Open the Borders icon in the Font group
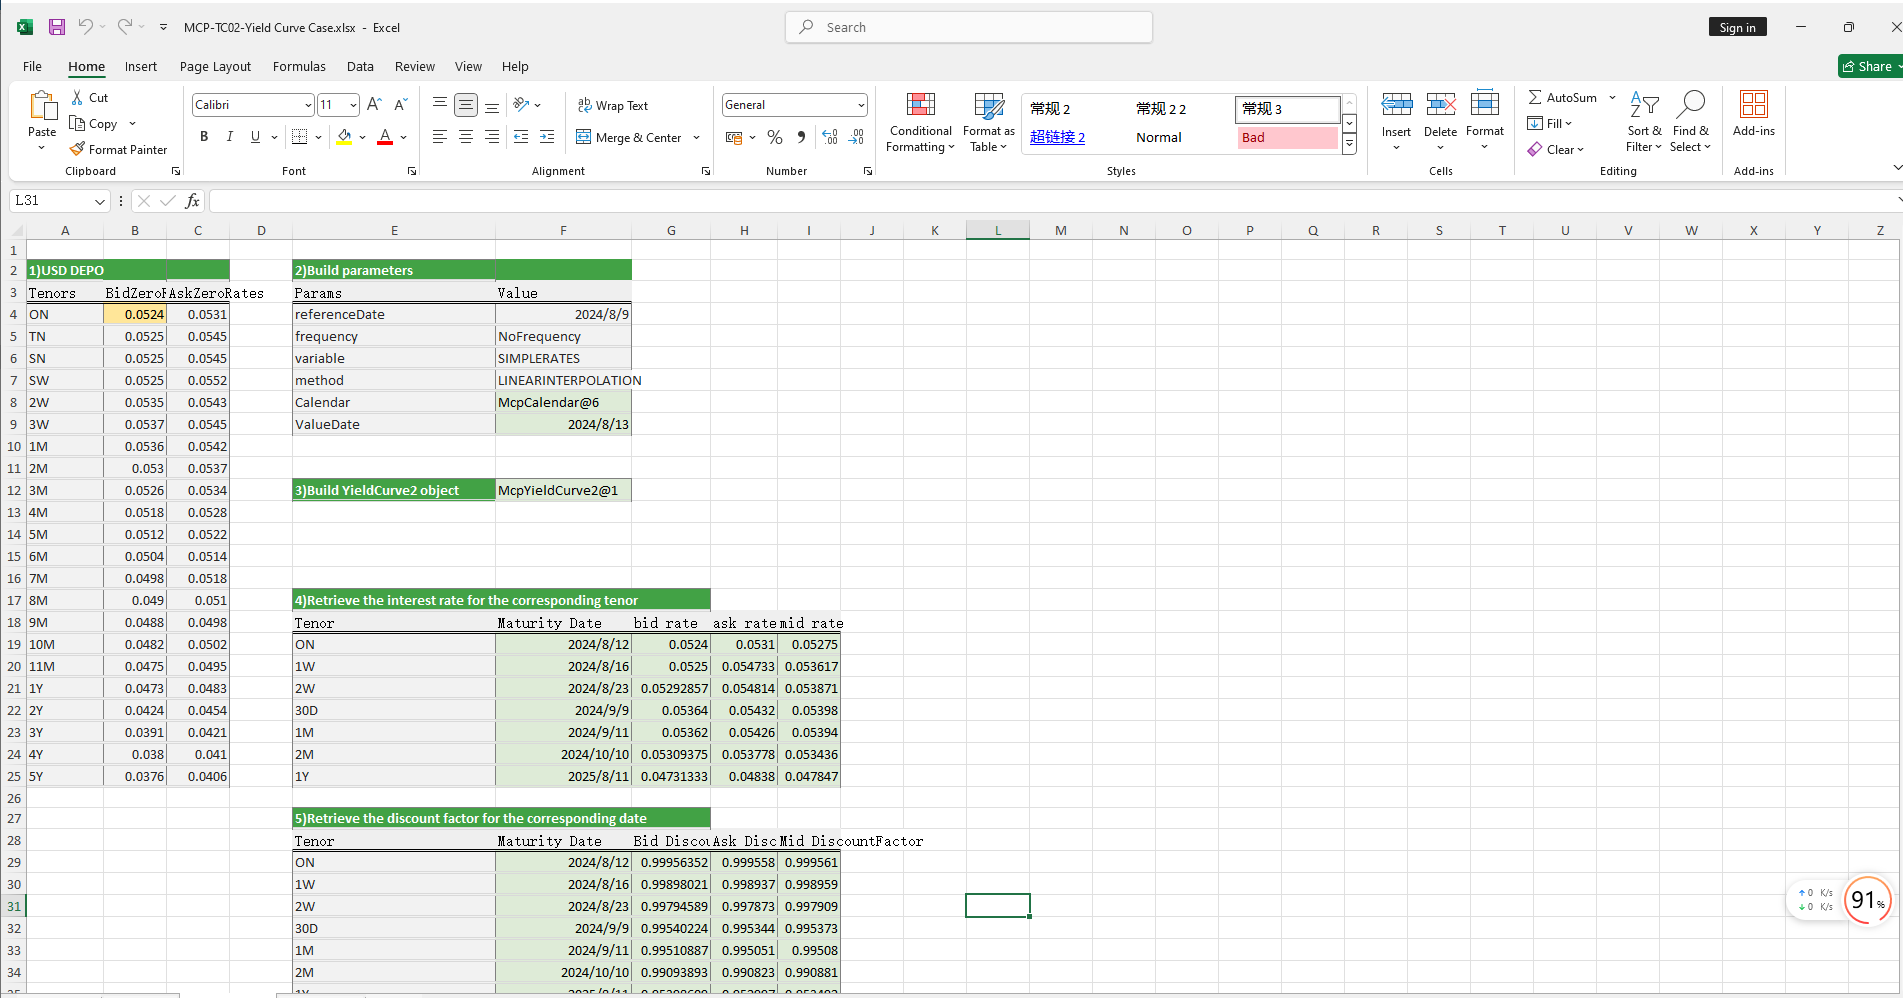1903x998 pixels. 299,137
